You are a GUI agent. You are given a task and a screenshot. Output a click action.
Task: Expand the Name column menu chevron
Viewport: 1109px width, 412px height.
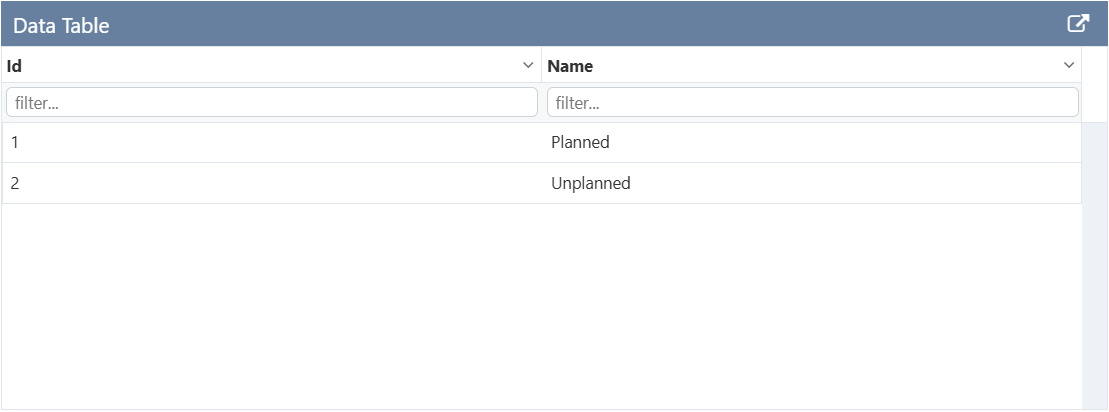(1068, 66)
